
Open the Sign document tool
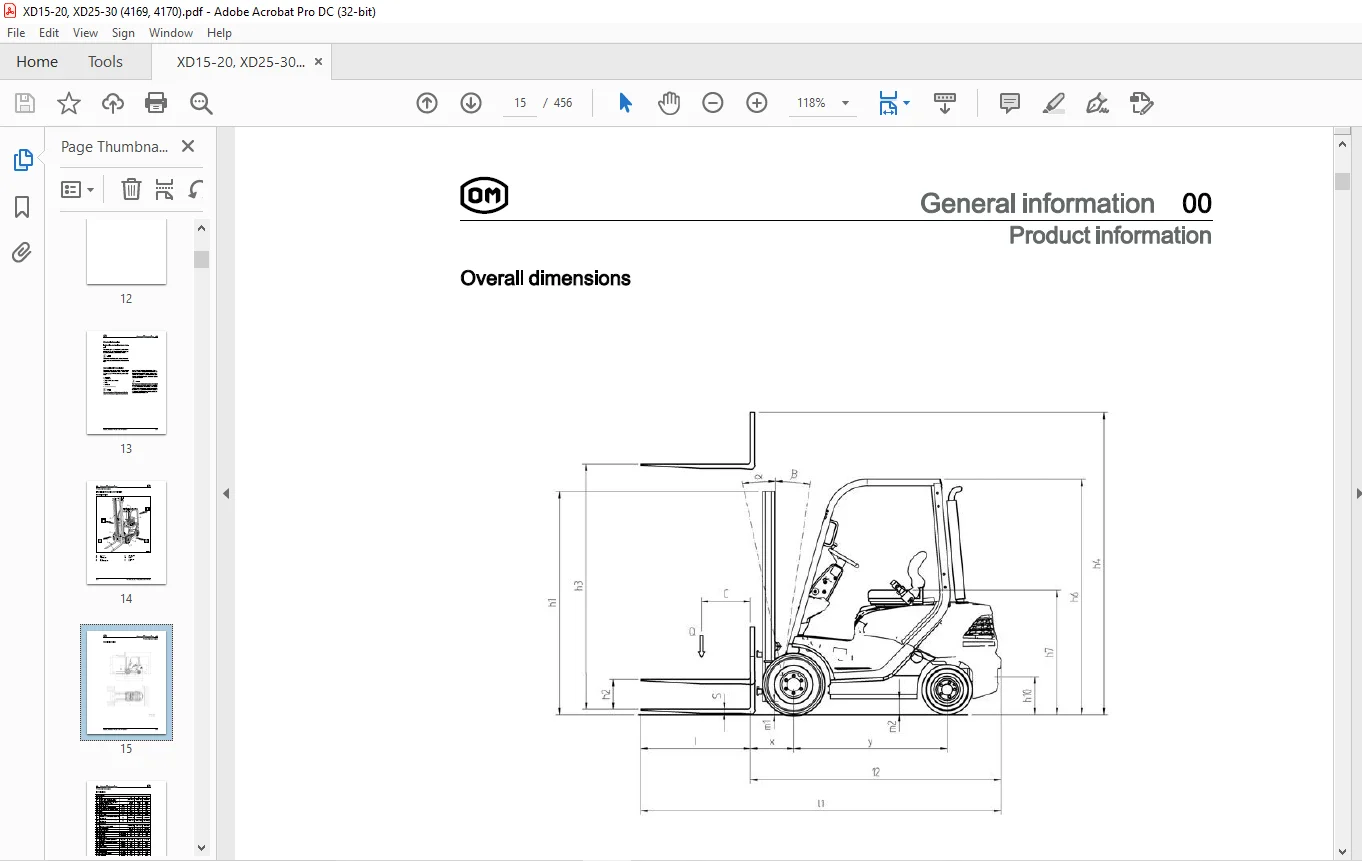[x=1097, y=103]
